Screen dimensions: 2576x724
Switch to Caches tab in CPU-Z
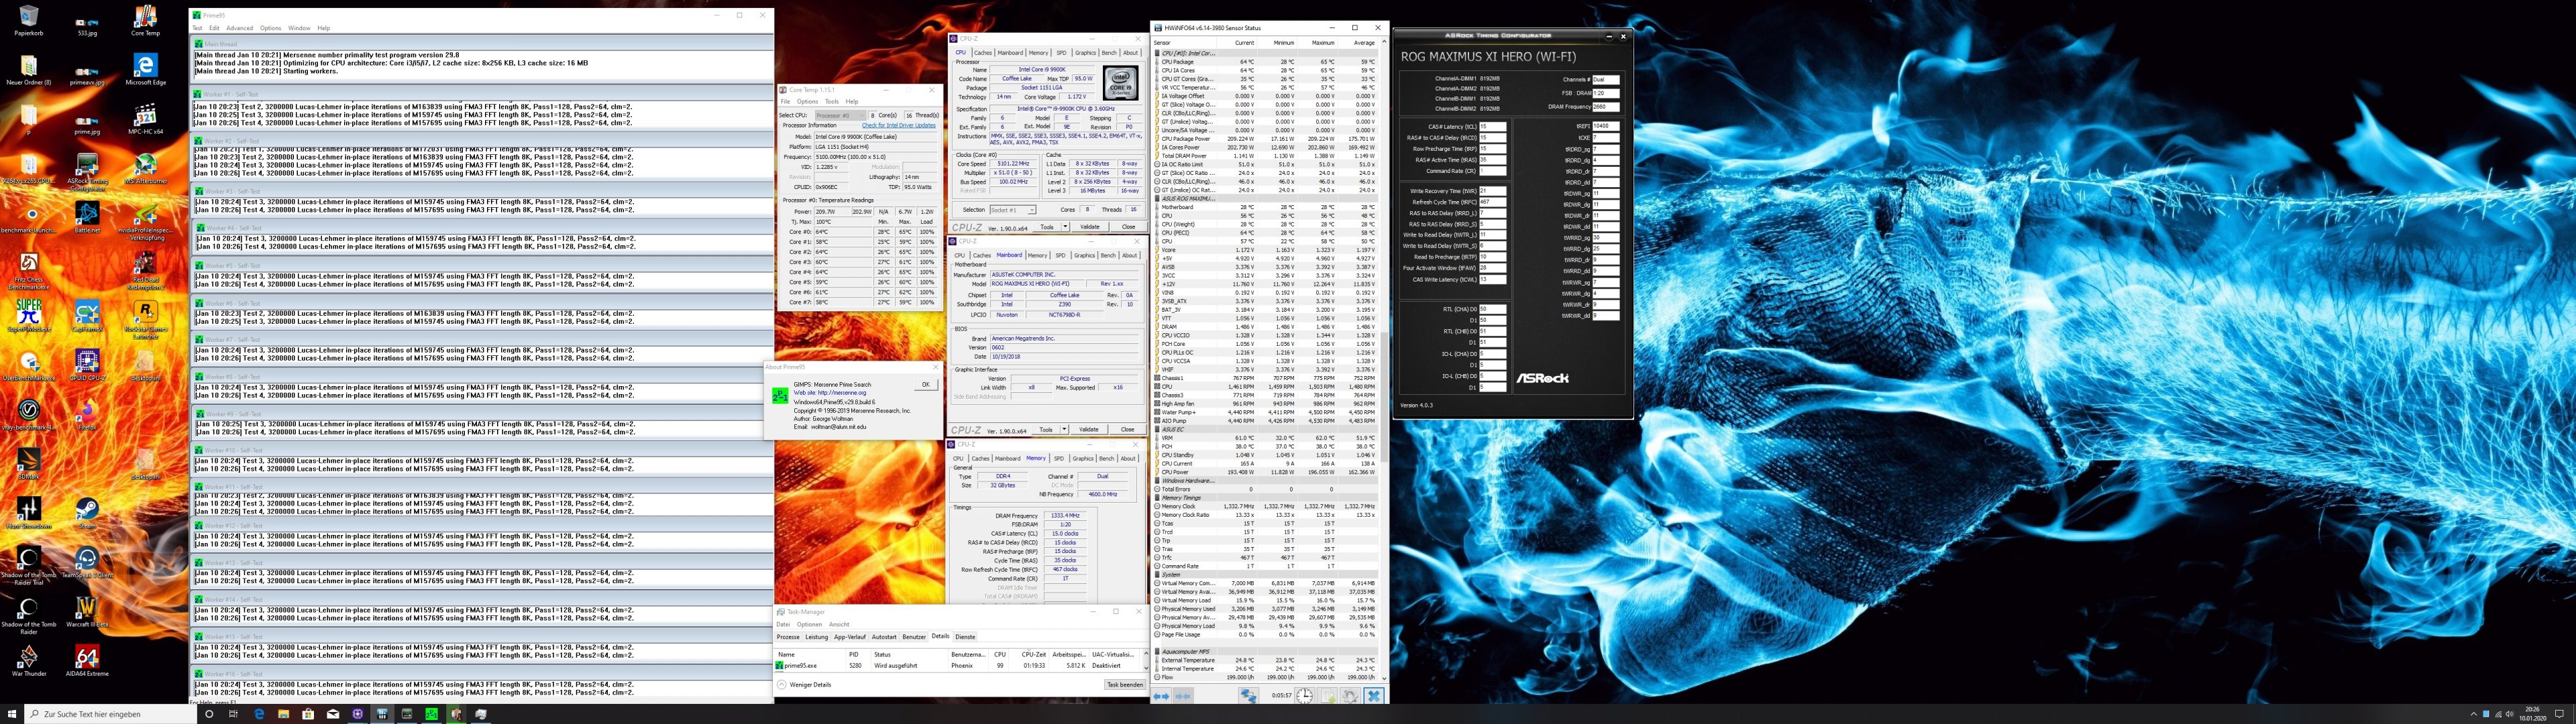pyautogui.click(x=983, y=53)
